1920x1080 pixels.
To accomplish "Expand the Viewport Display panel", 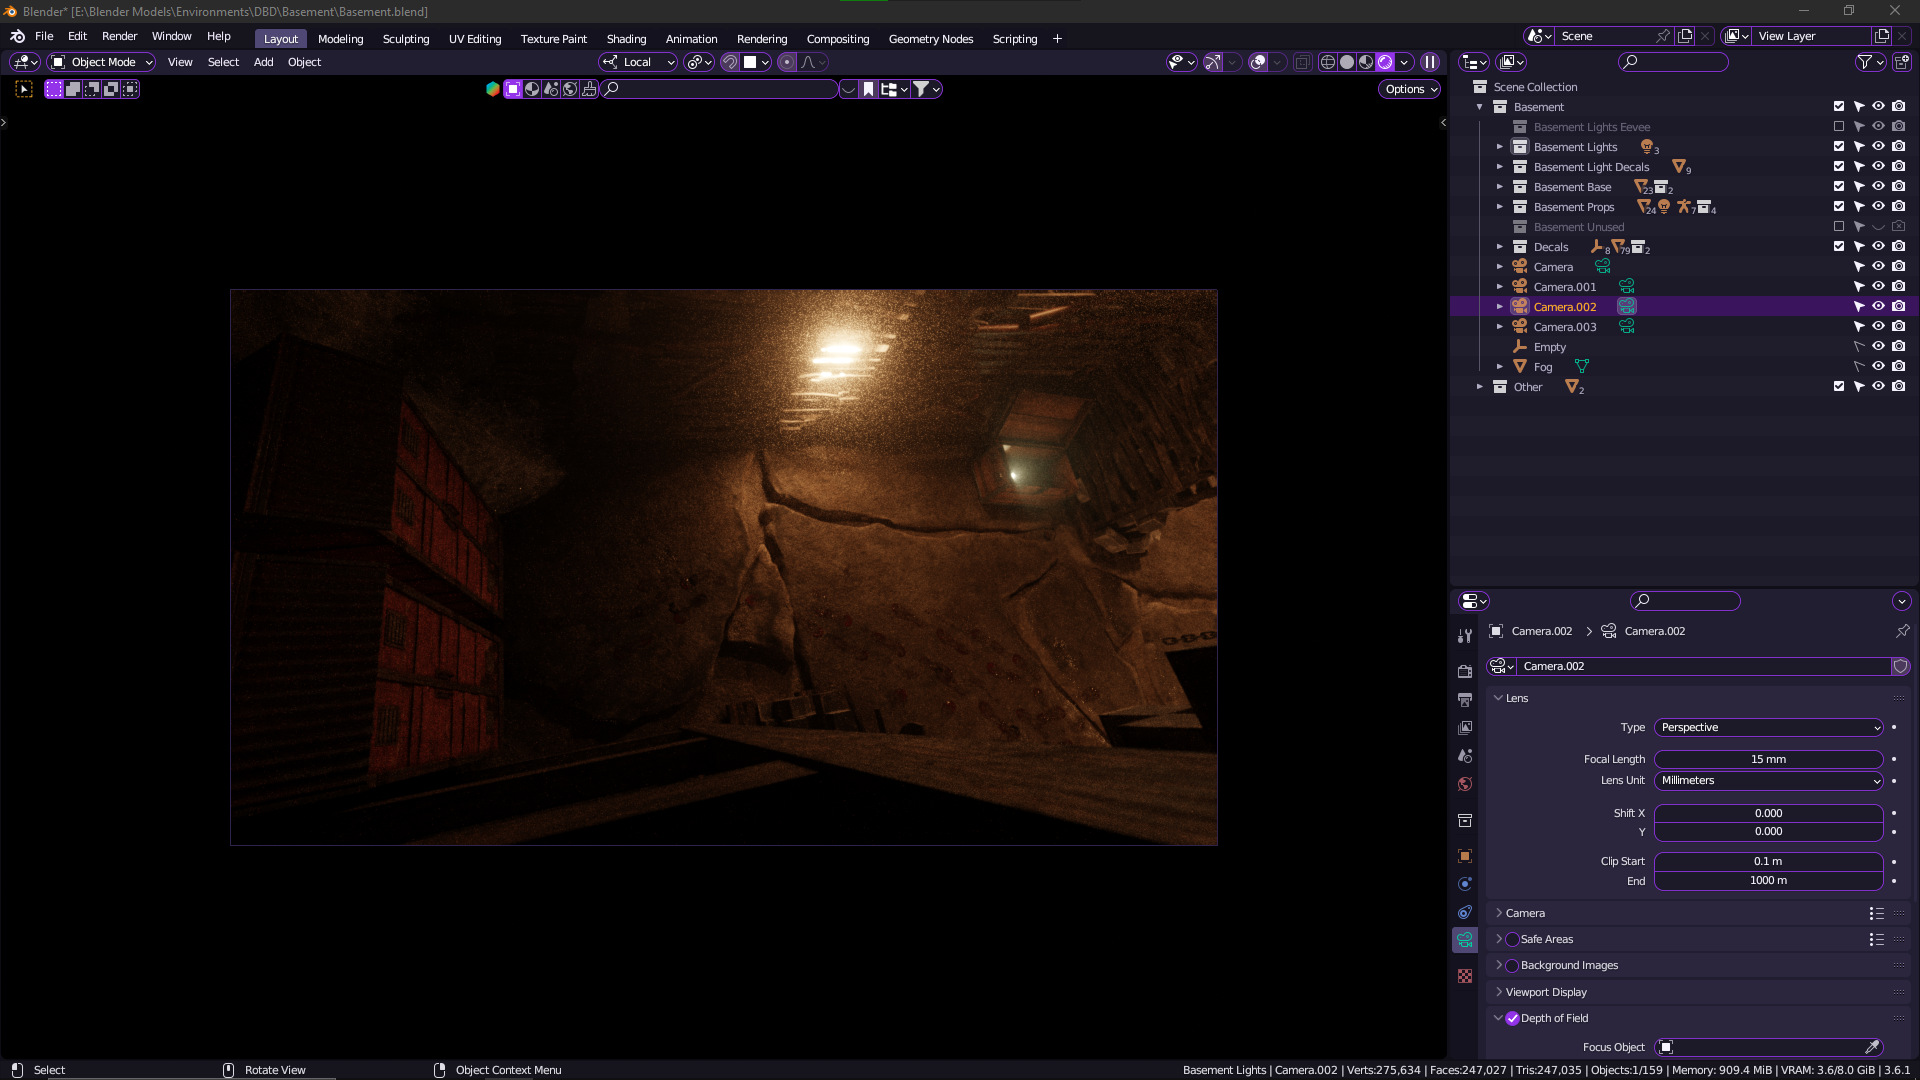I will (1545, 992).
